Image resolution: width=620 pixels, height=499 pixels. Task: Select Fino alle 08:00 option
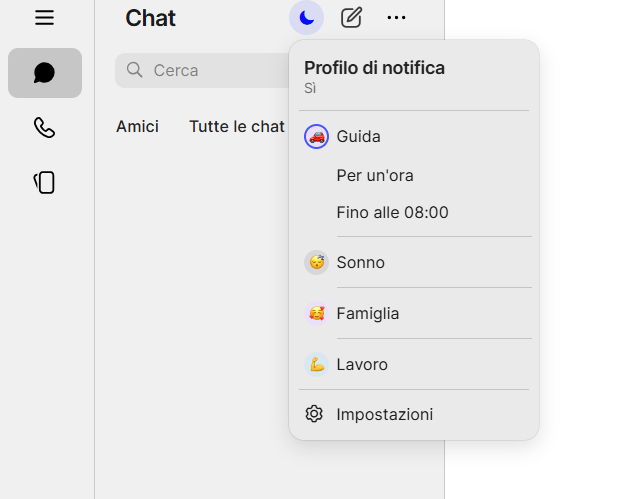pyautogui.click(x=392, y=213)
